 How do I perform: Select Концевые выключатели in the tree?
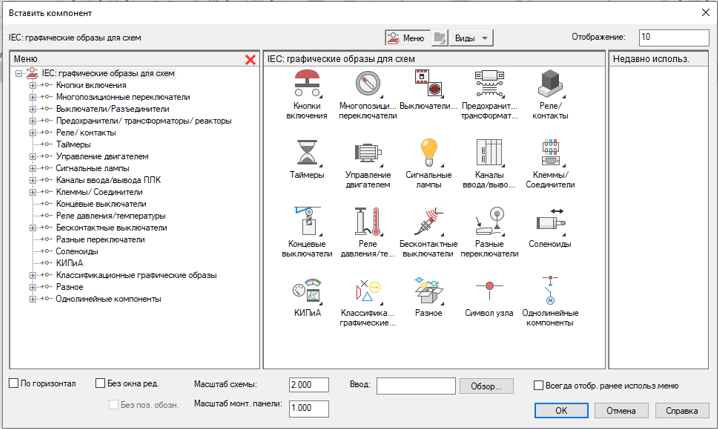tap(101, 204)
